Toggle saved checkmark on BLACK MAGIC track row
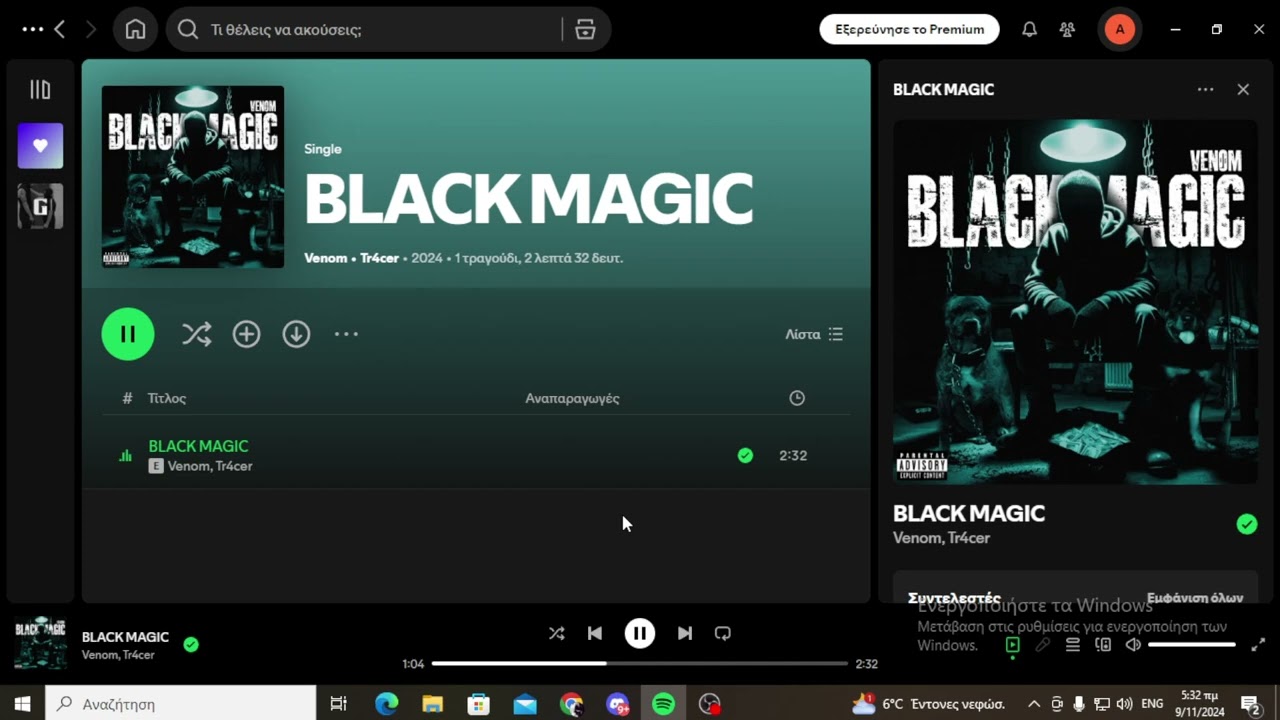This screenshot has width=1280, height=720. pos(745,455)
